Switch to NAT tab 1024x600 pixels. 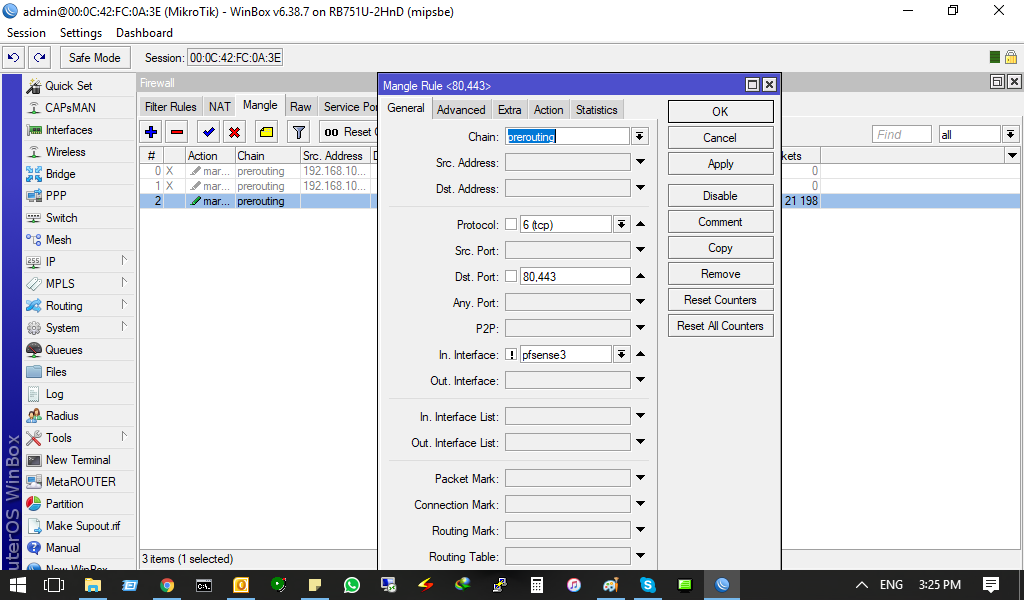(219, 106)
